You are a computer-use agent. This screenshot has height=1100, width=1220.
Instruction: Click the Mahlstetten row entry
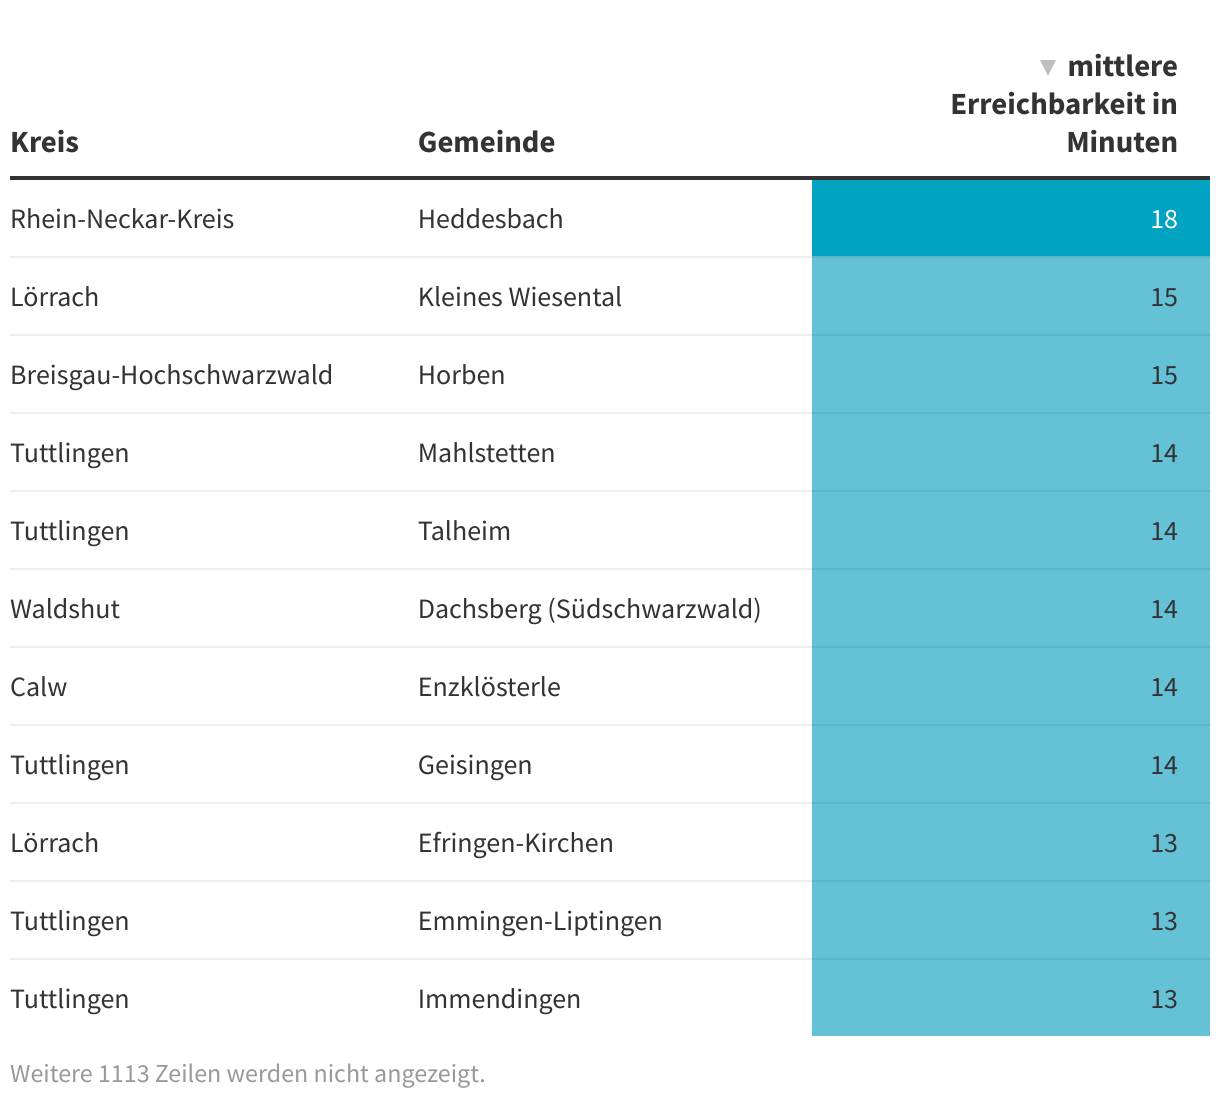486,453
